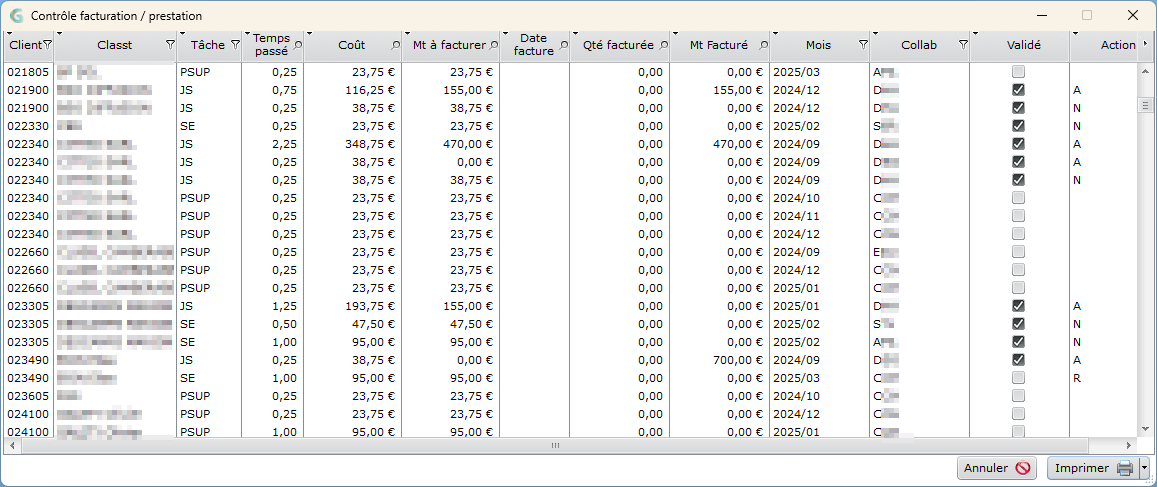Click the right arrow at the header row end
The height and width of the screenshot is (487, 1157).
coord(1144,45)
